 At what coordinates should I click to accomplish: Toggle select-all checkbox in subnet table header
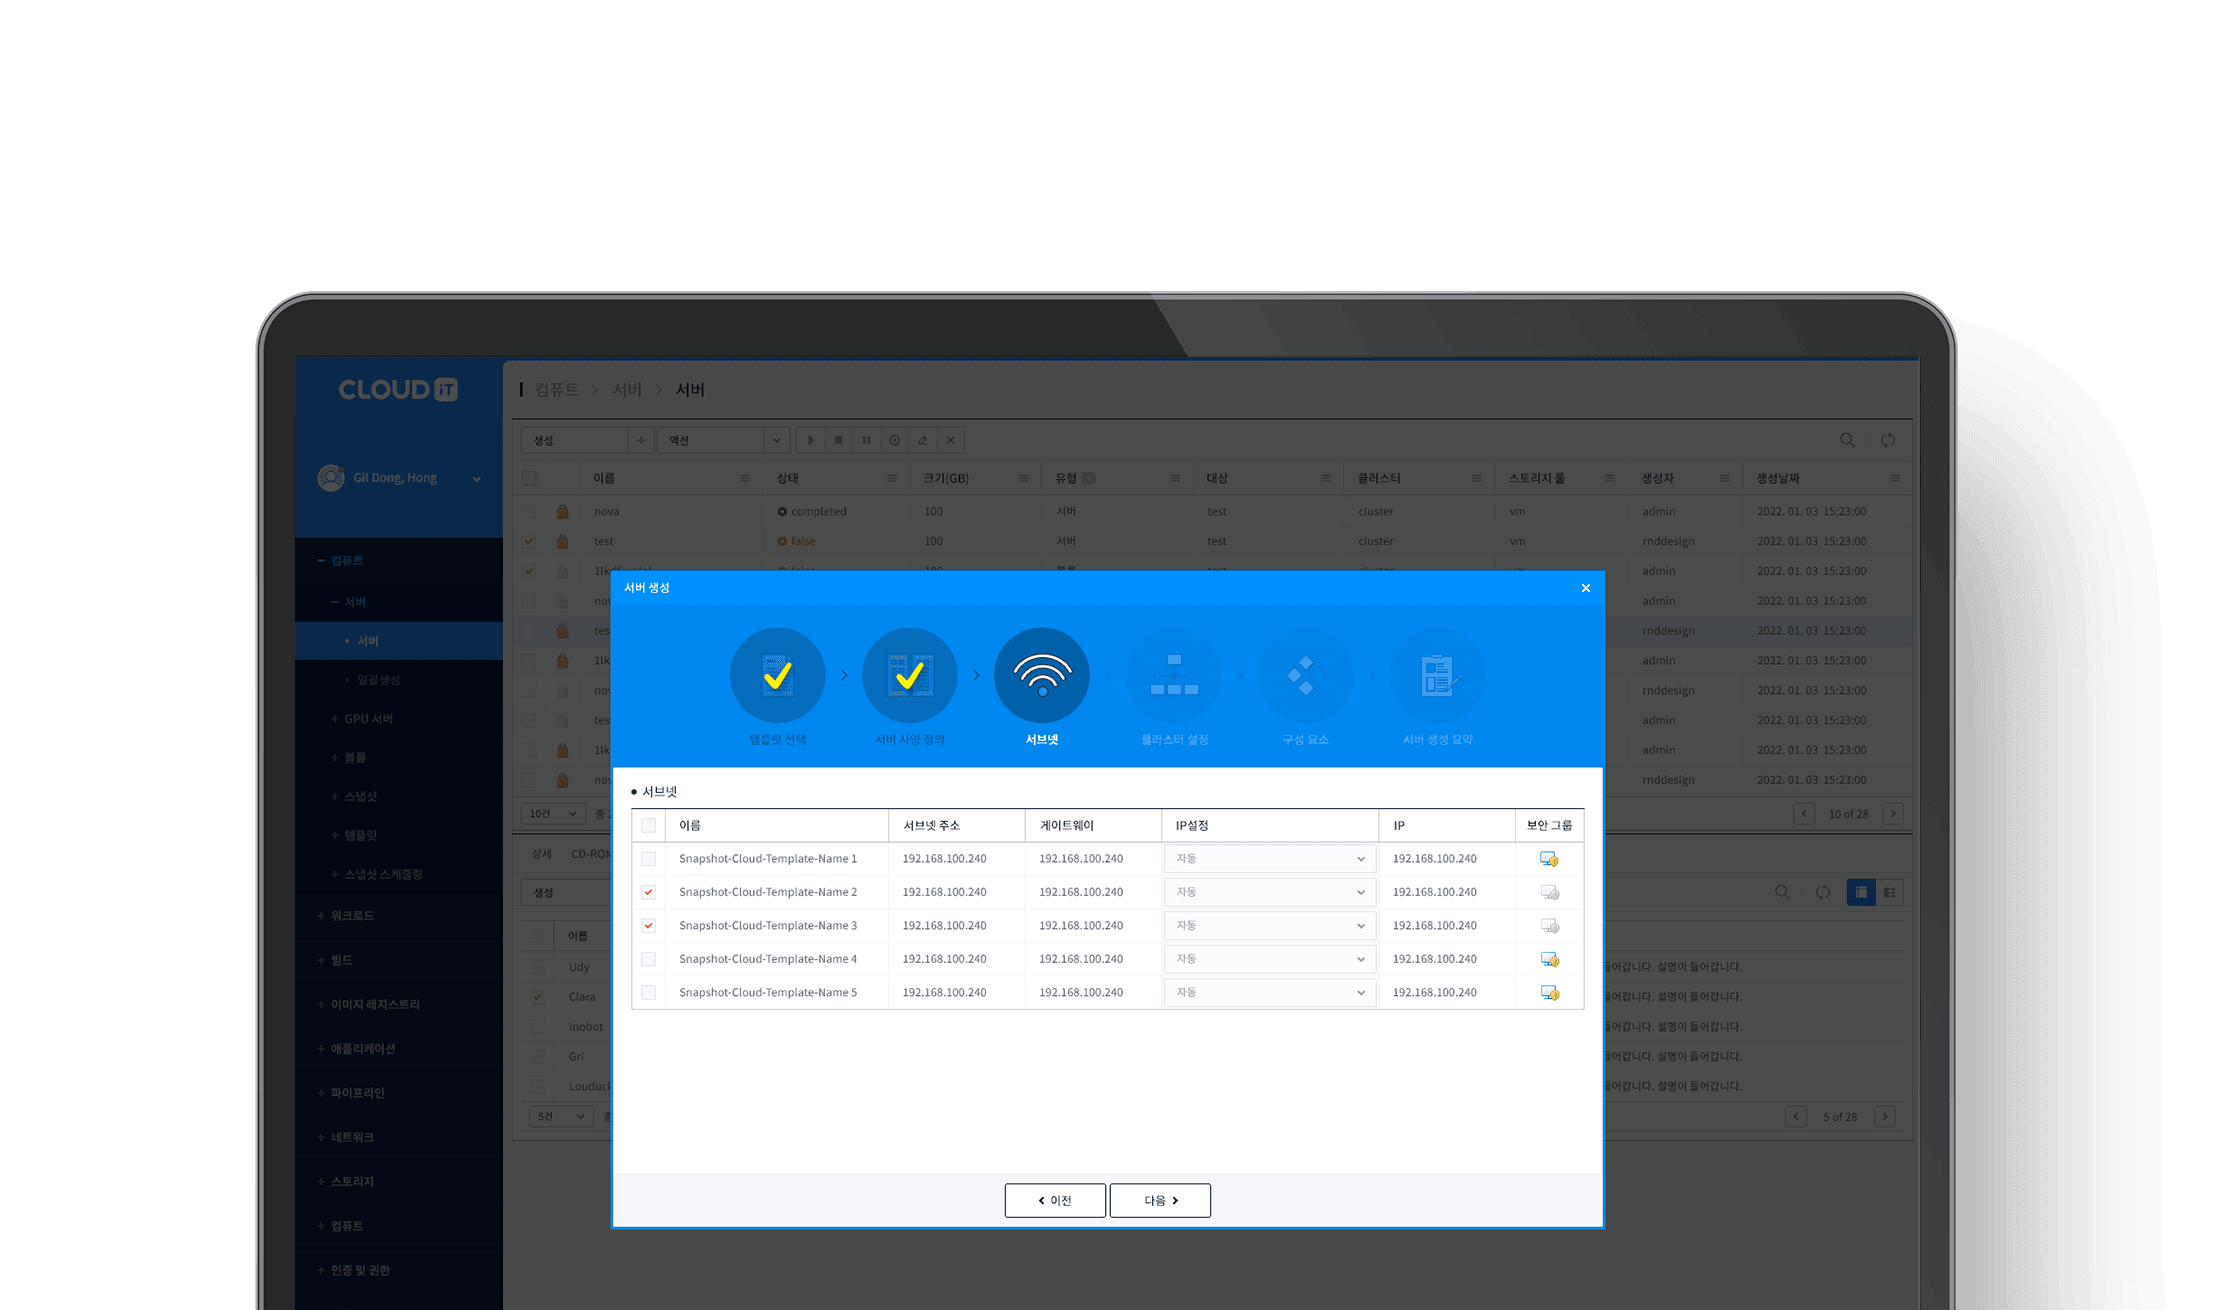click(649, 826)
